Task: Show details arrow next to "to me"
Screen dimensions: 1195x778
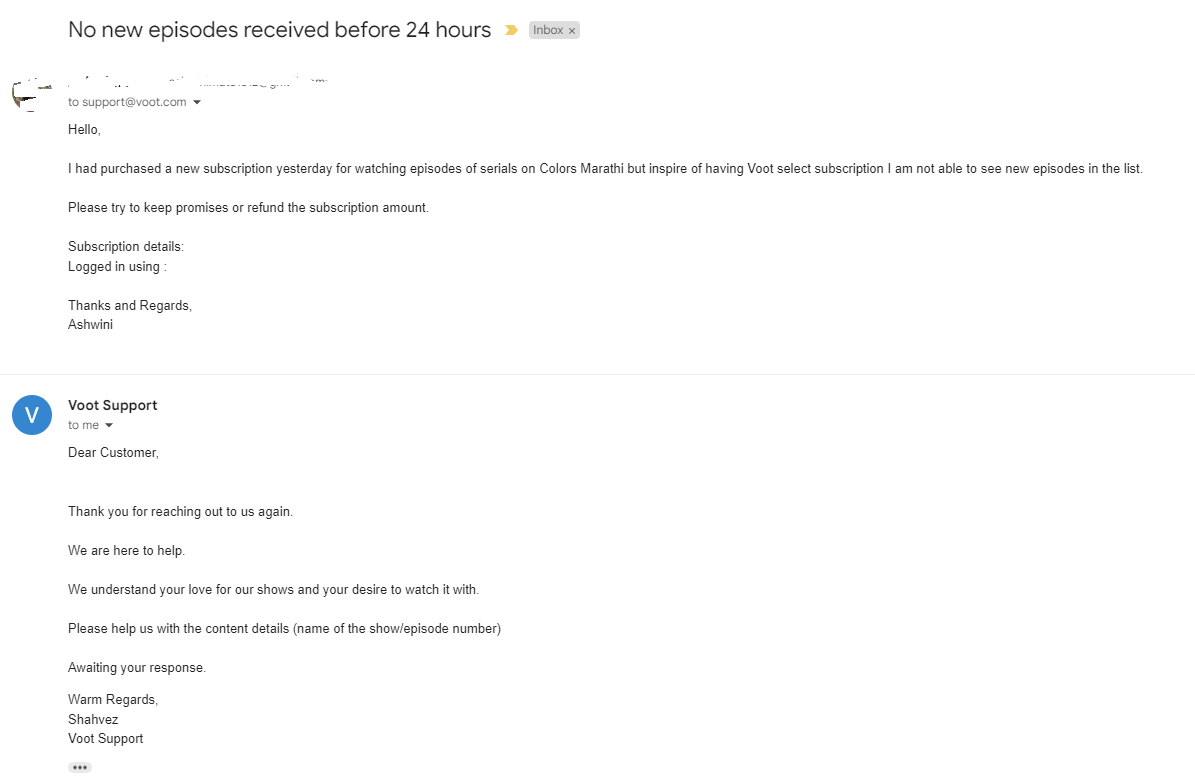Action: tap(109, 425)
